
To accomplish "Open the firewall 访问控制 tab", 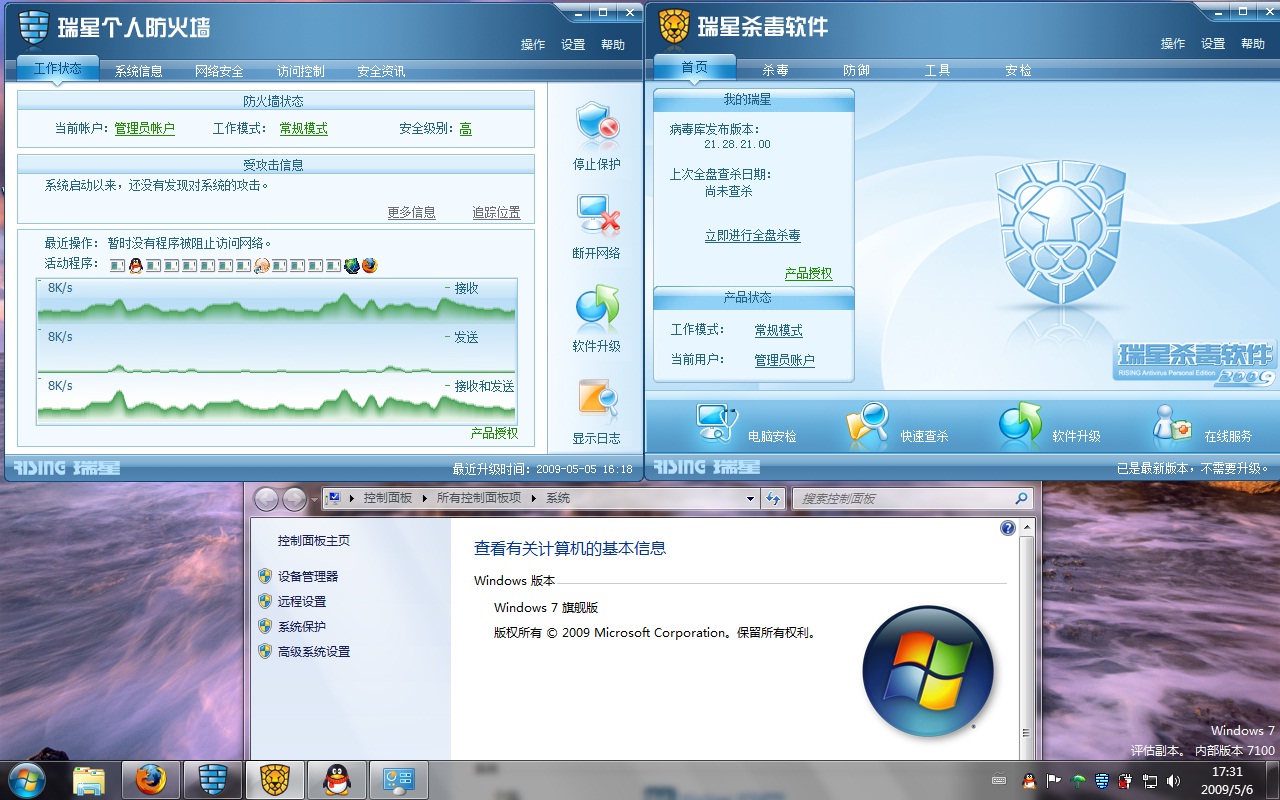I will coord(301,71).
